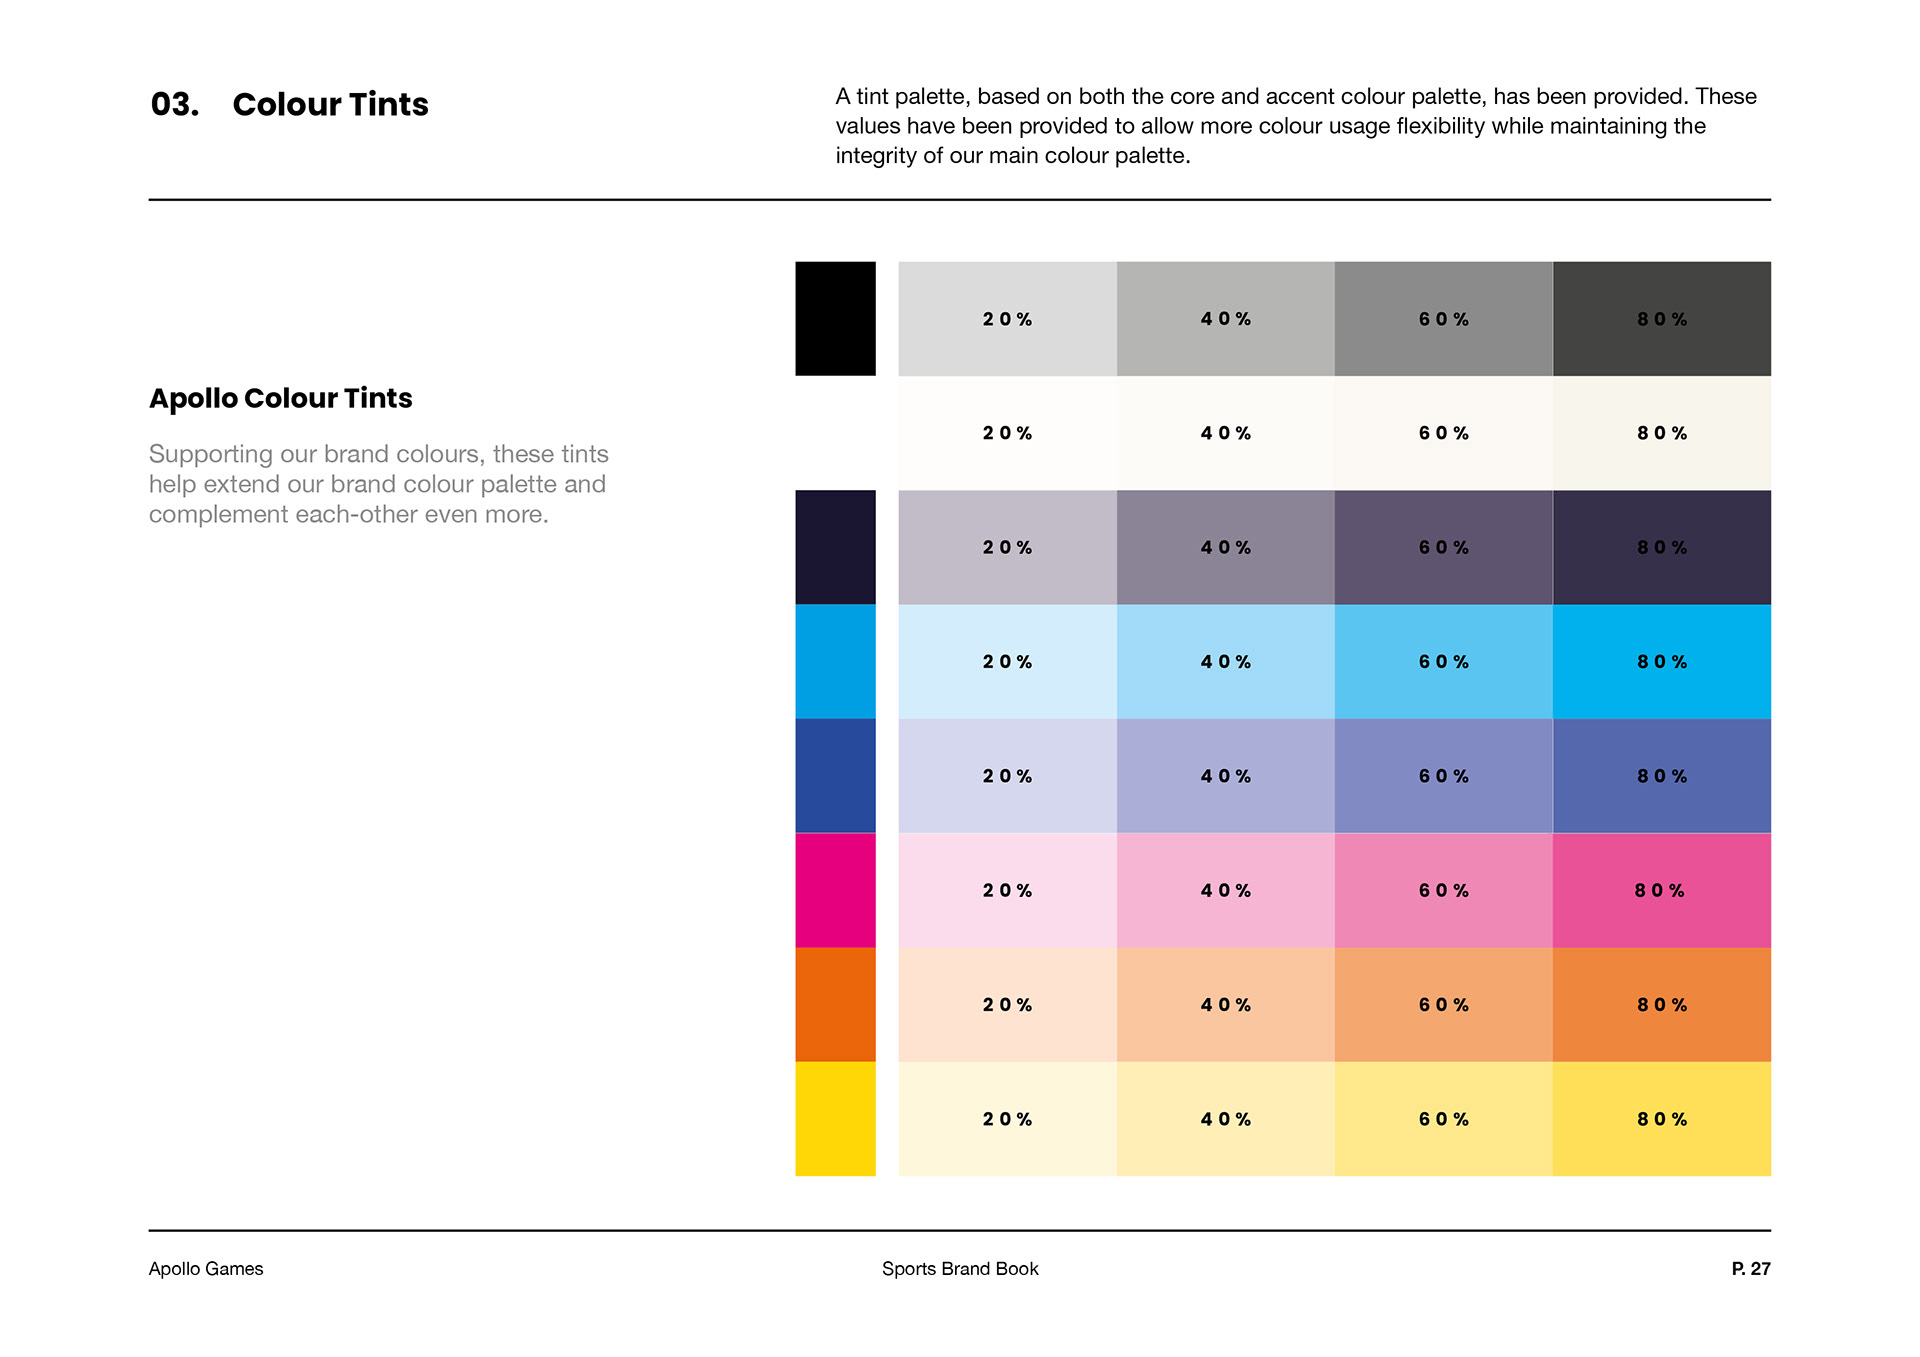1920x1357 pixels.
Task: Click the magenta base colour swatch
Action: (x=835, y=890)
